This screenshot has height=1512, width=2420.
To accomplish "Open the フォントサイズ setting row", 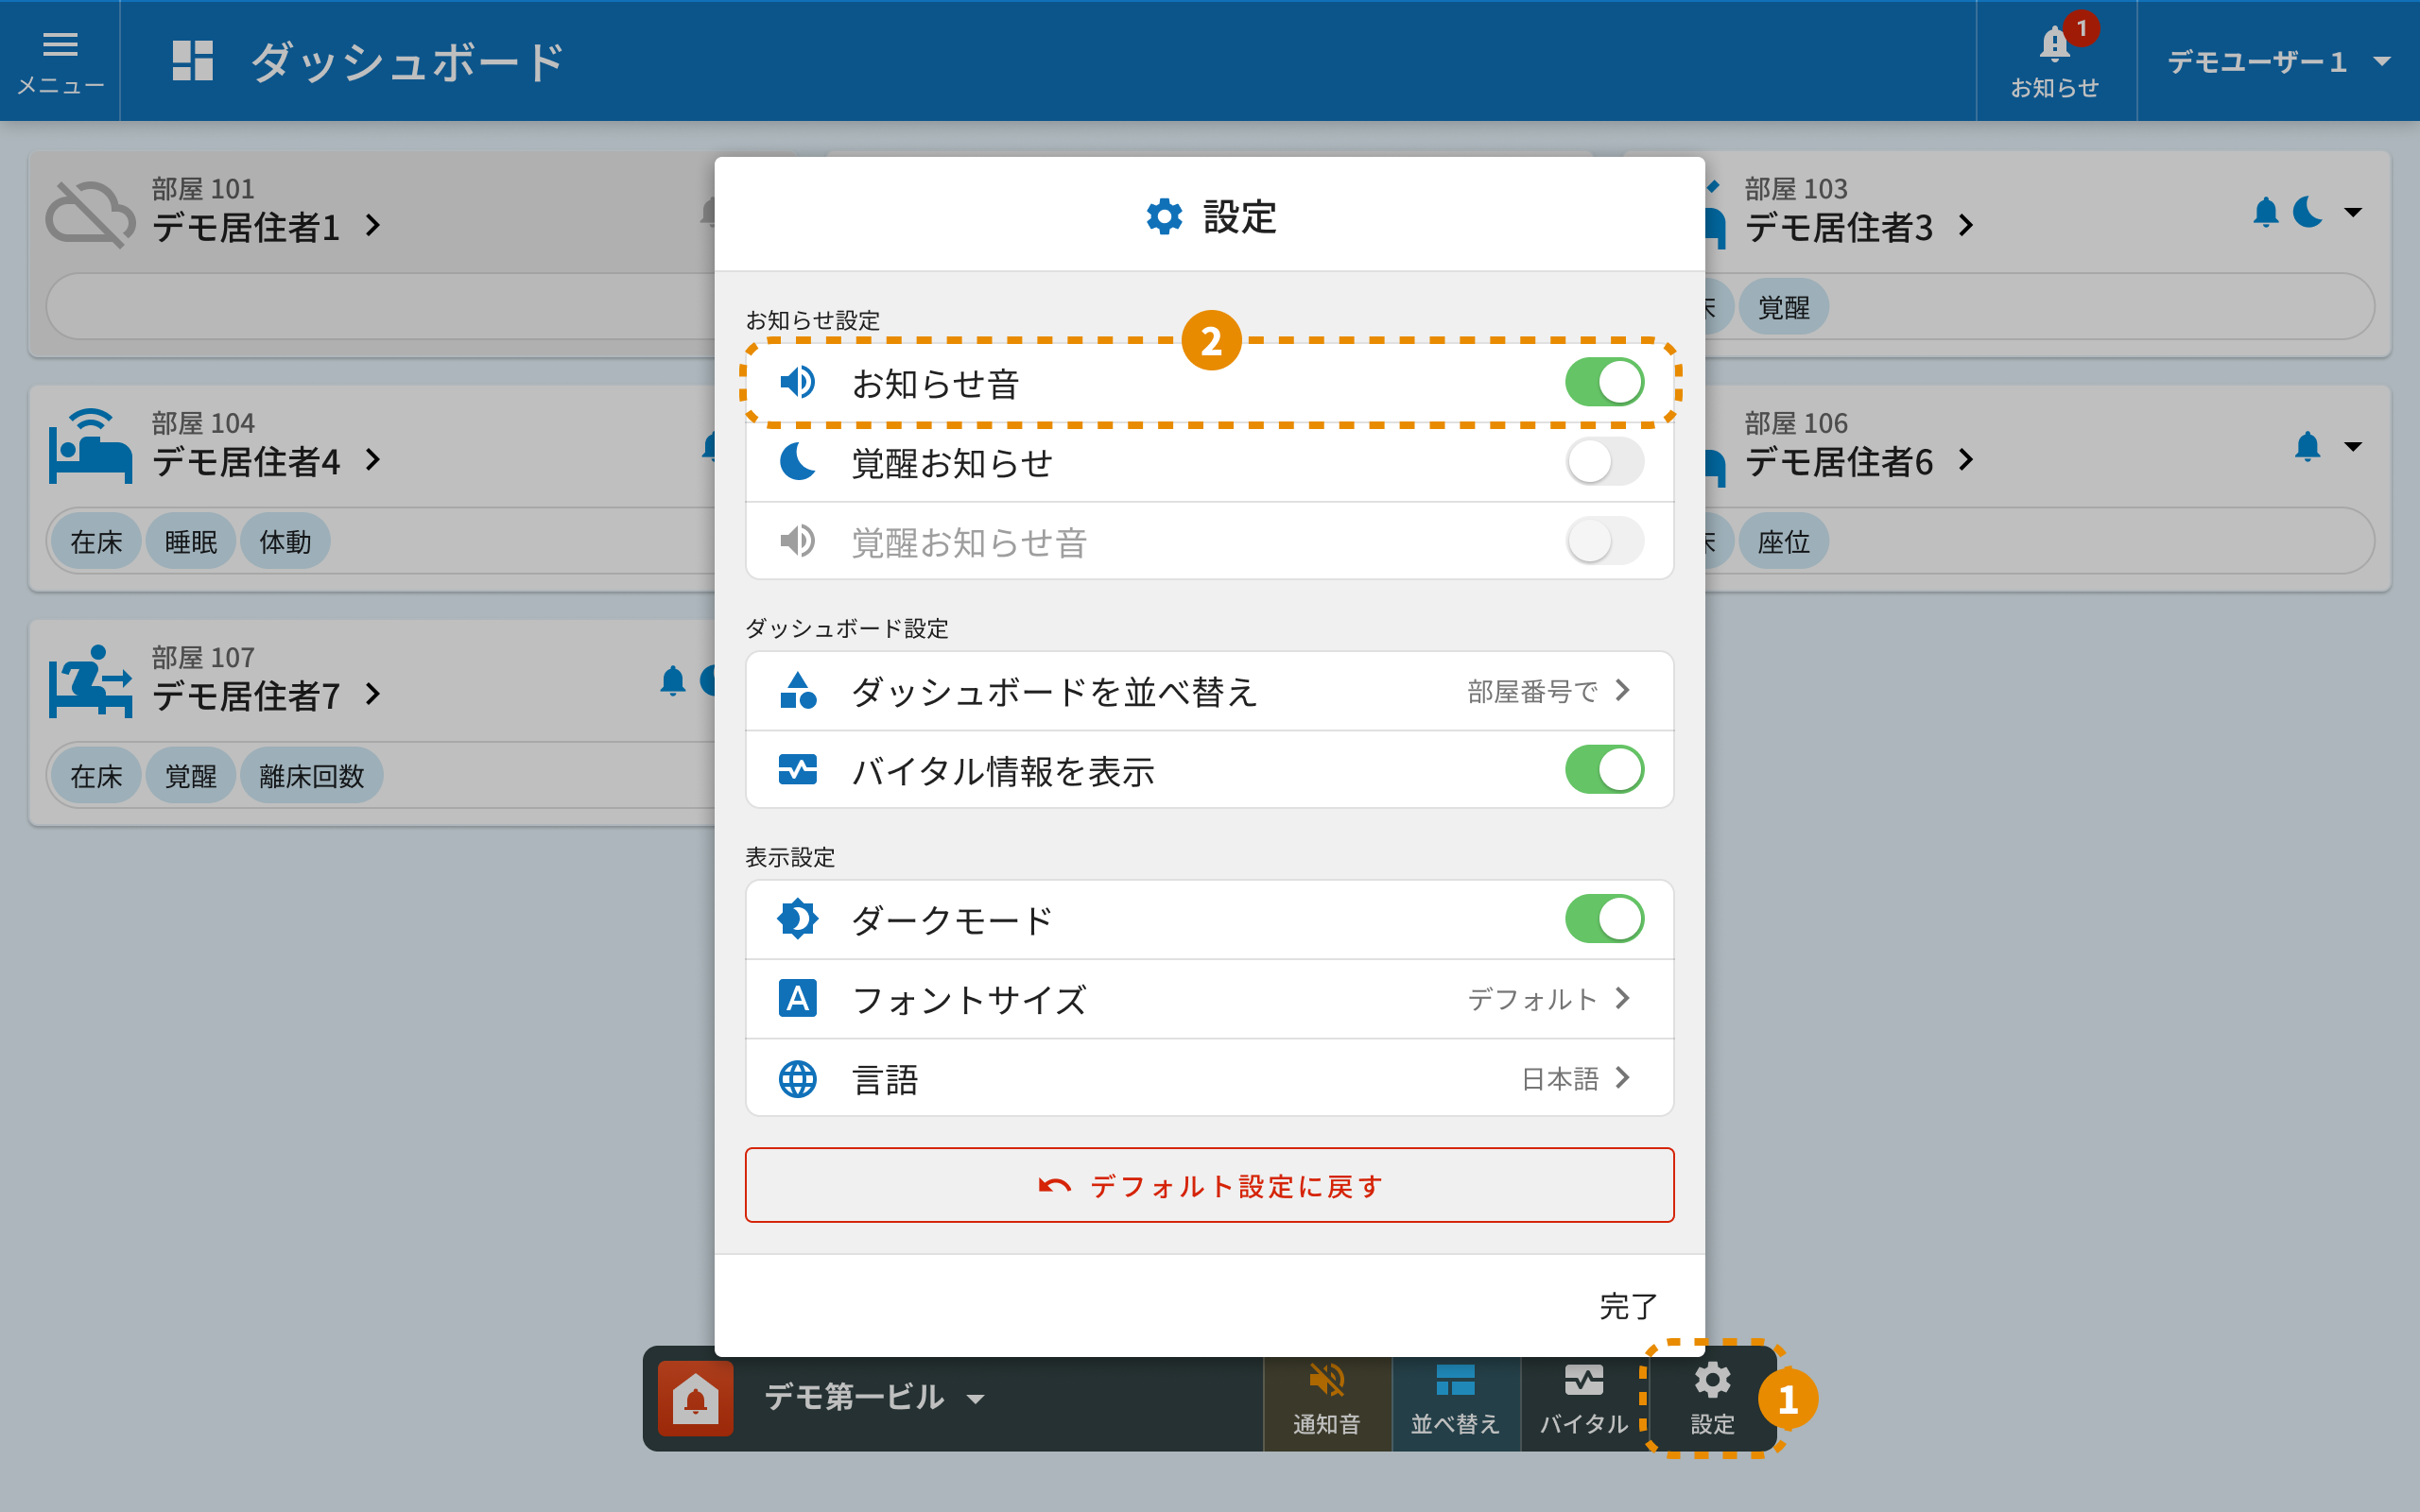I will point(1209,999).
